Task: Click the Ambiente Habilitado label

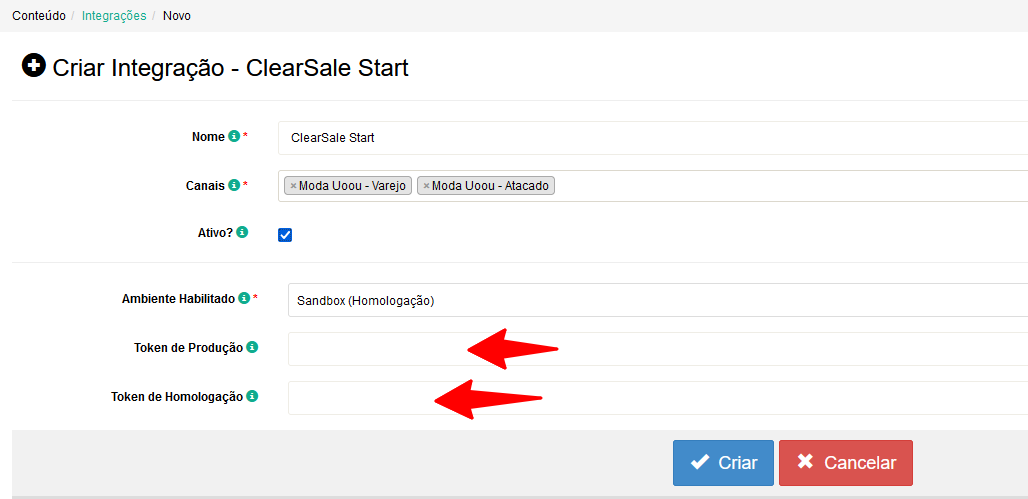Action: tap(178, 299)
